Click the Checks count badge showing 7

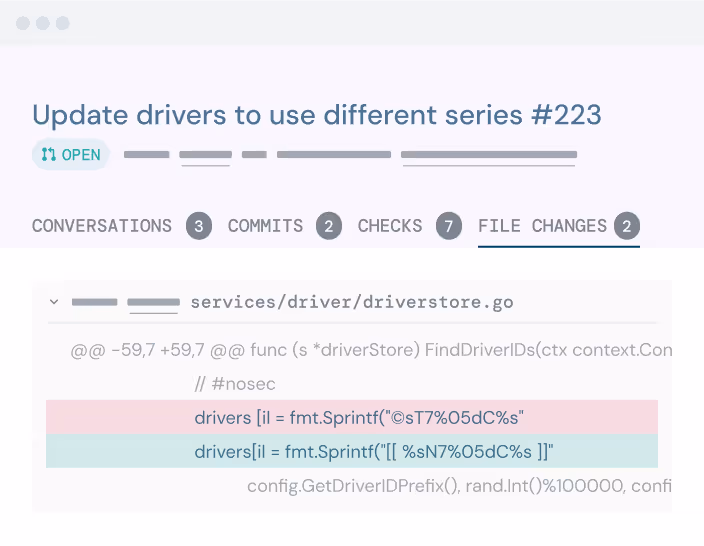click(x=449, y=227)
